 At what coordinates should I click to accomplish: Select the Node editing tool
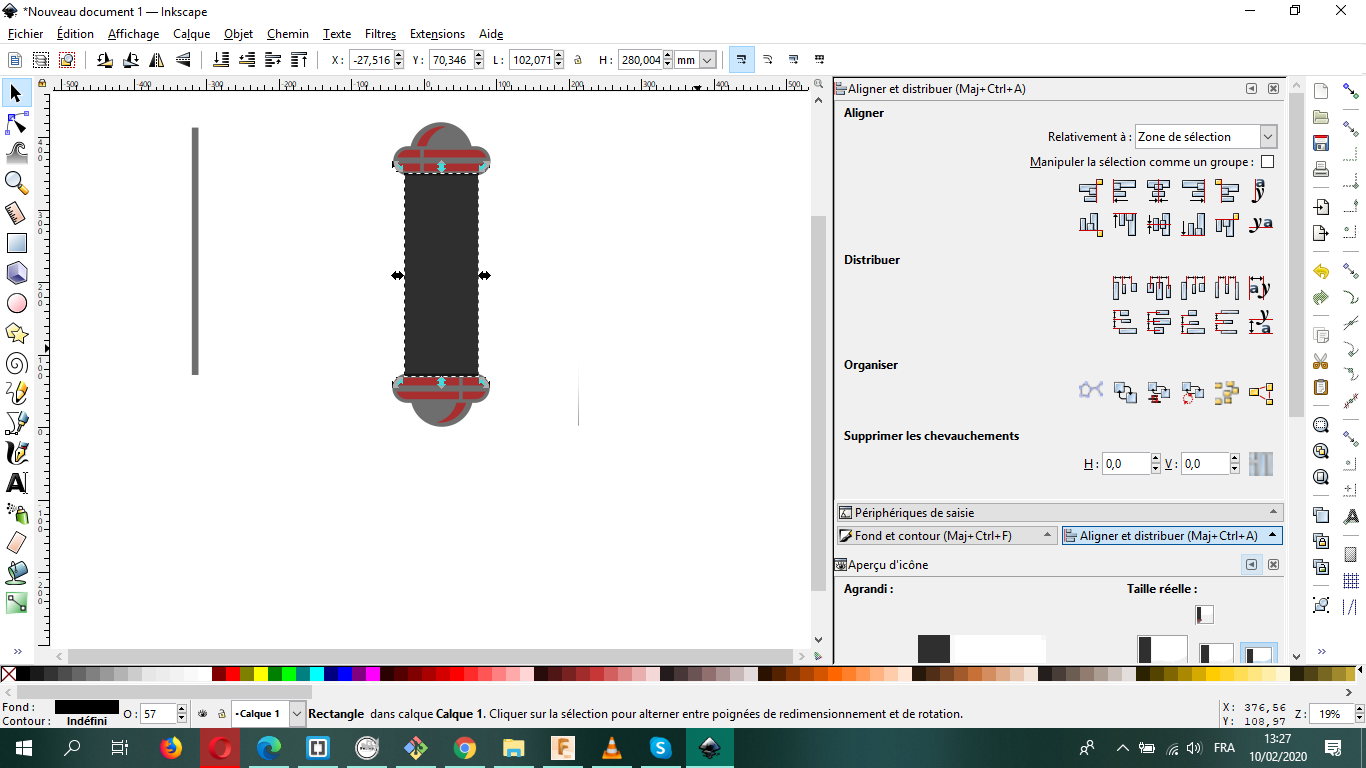pyautogui.click(x=17, y=124)
